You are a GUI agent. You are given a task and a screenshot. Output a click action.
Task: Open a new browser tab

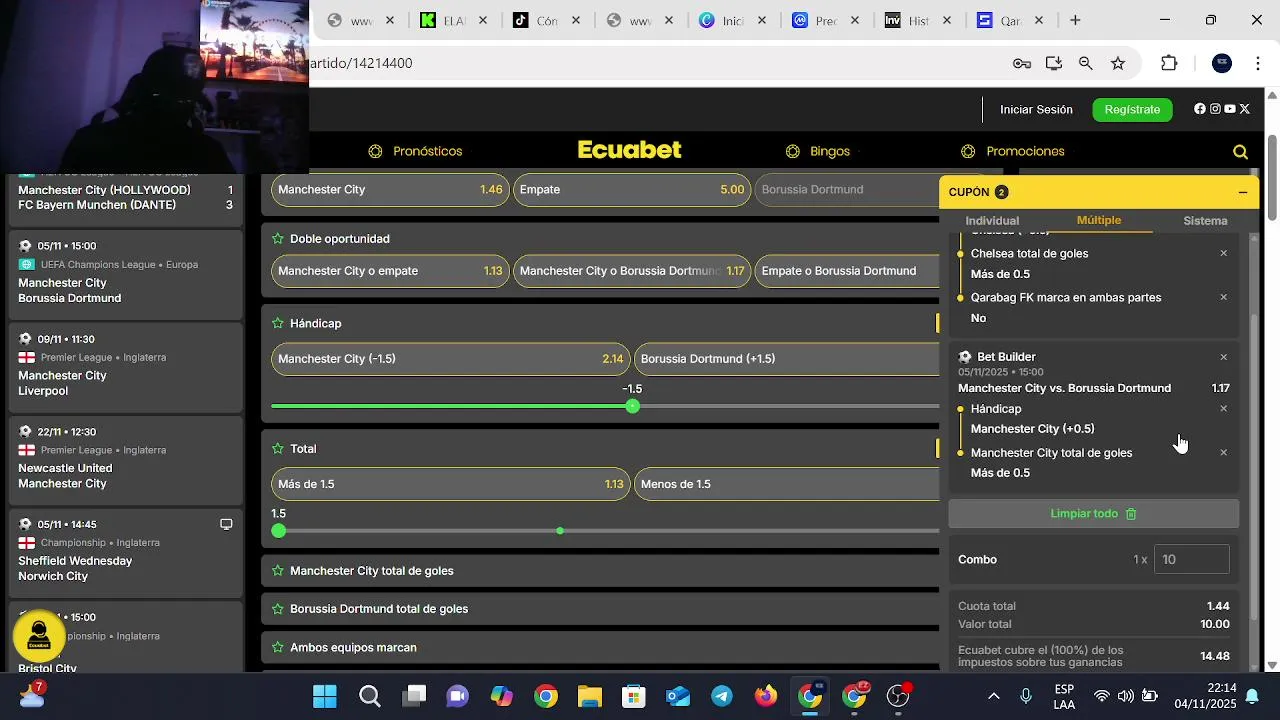tap(1075, 20)
